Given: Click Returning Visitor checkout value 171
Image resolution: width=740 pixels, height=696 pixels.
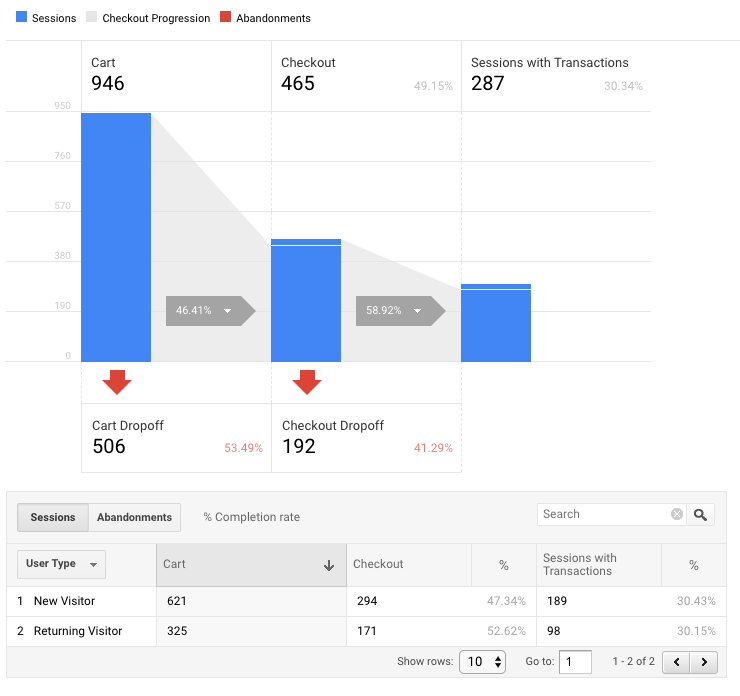Looking at the screenshot, I should coord(367,631).
